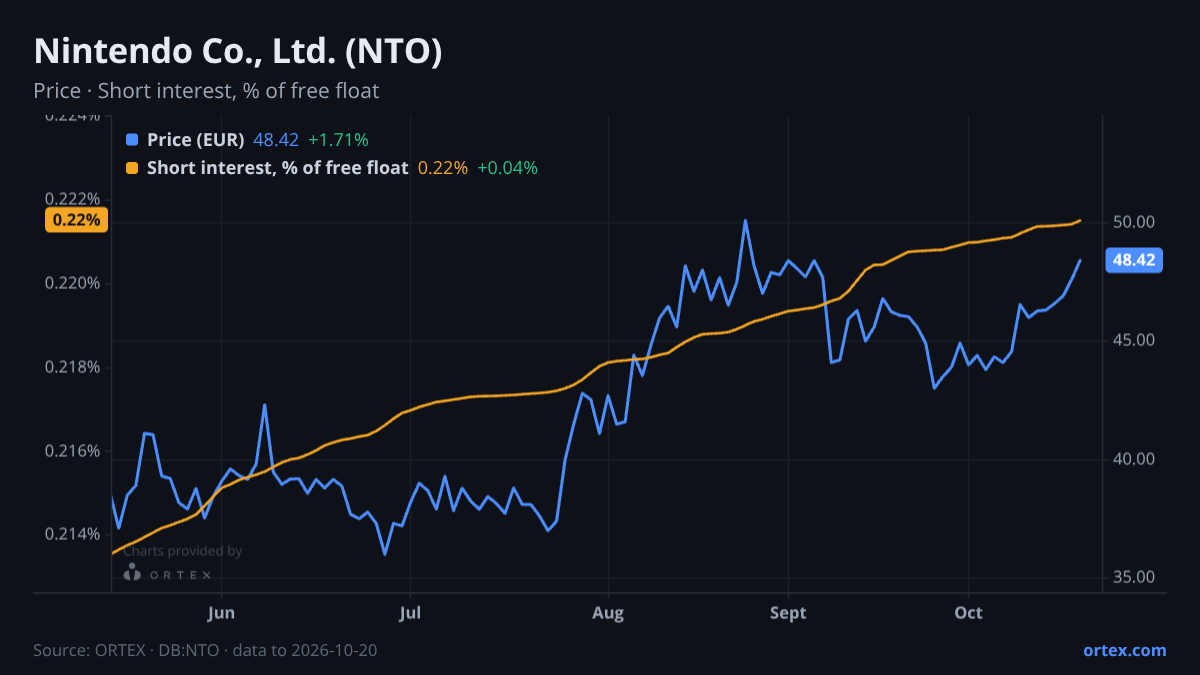Click the +0.04% short interest change
This screenshot has height=675, width=1200.
(507, 168)
